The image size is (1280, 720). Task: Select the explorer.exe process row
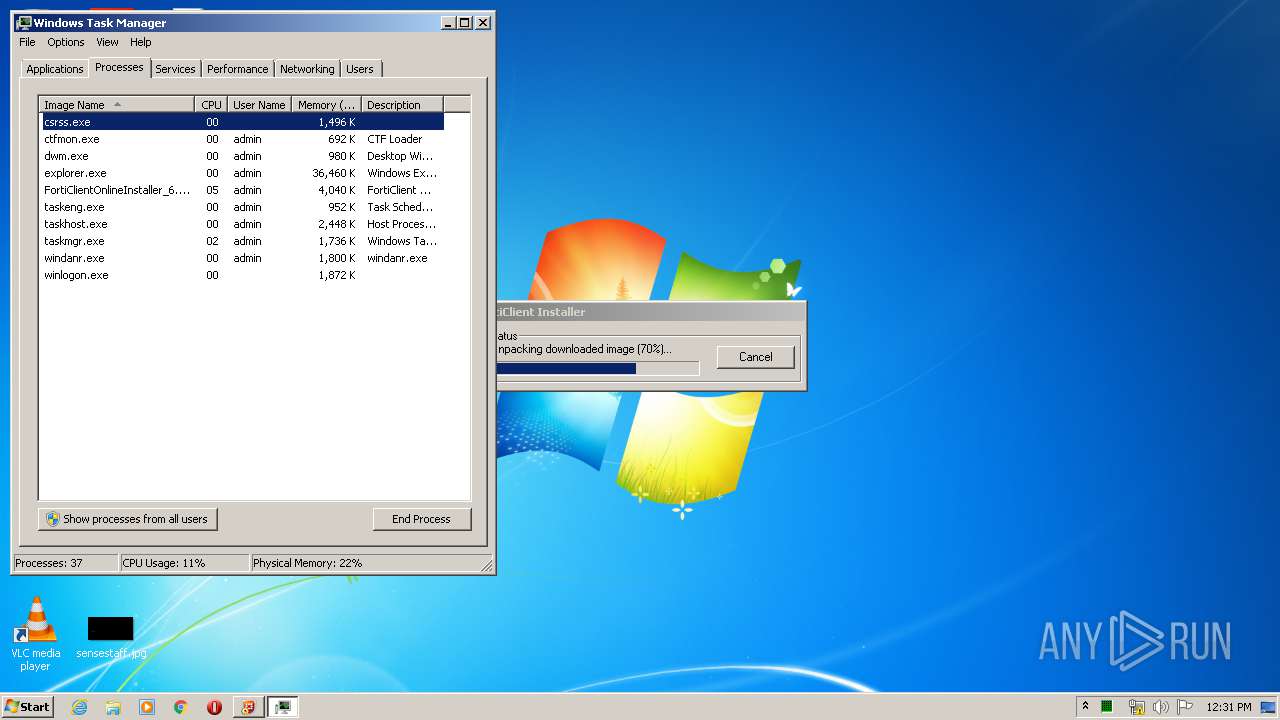pos(241,173)
